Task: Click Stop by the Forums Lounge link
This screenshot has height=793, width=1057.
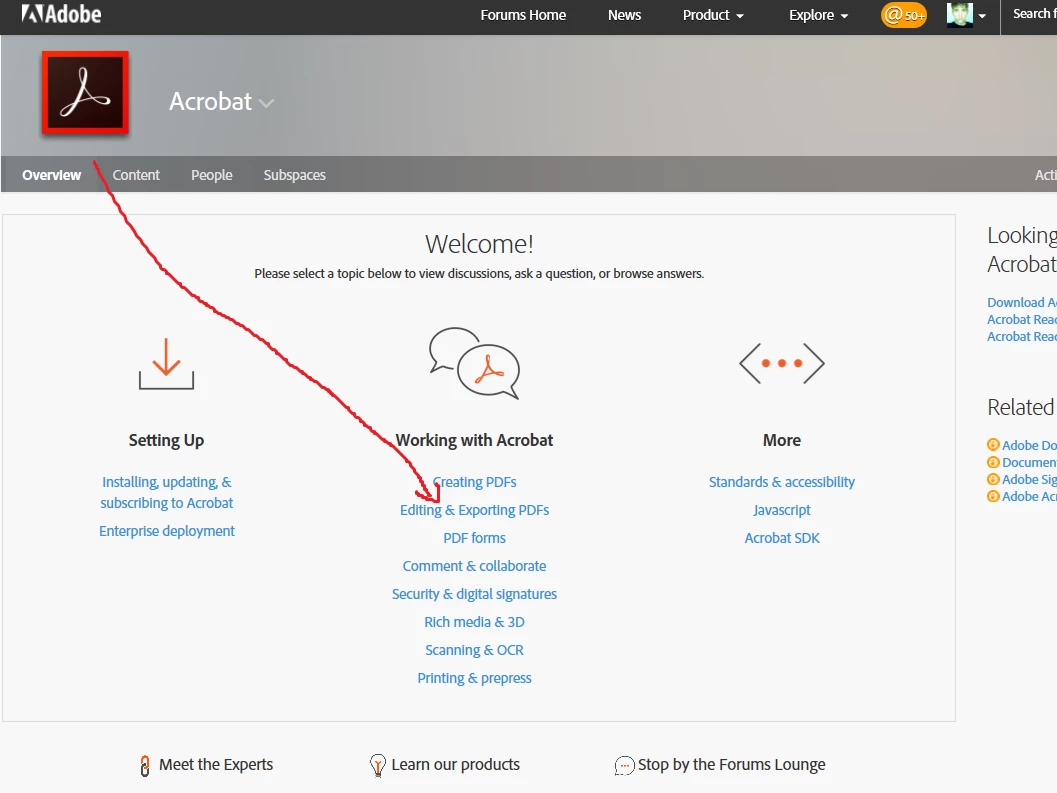Action: click(731, 765)
